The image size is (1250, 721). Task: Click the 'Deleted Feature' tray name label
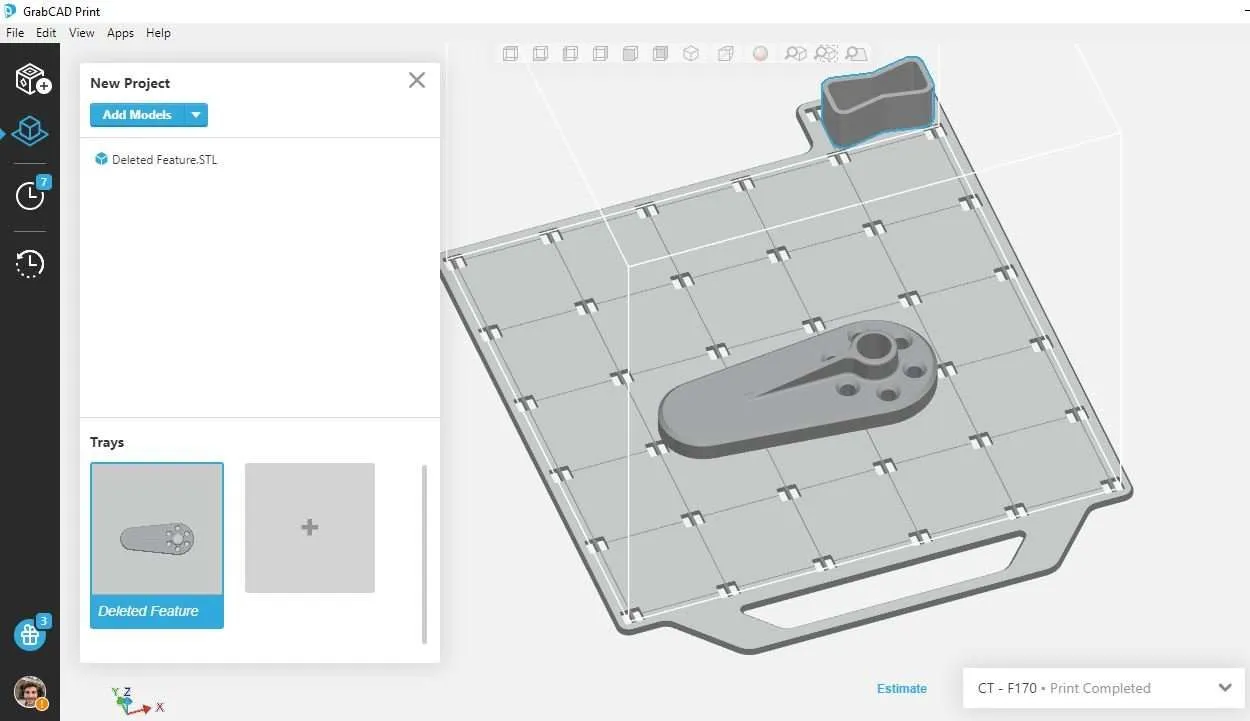point(148,611)
